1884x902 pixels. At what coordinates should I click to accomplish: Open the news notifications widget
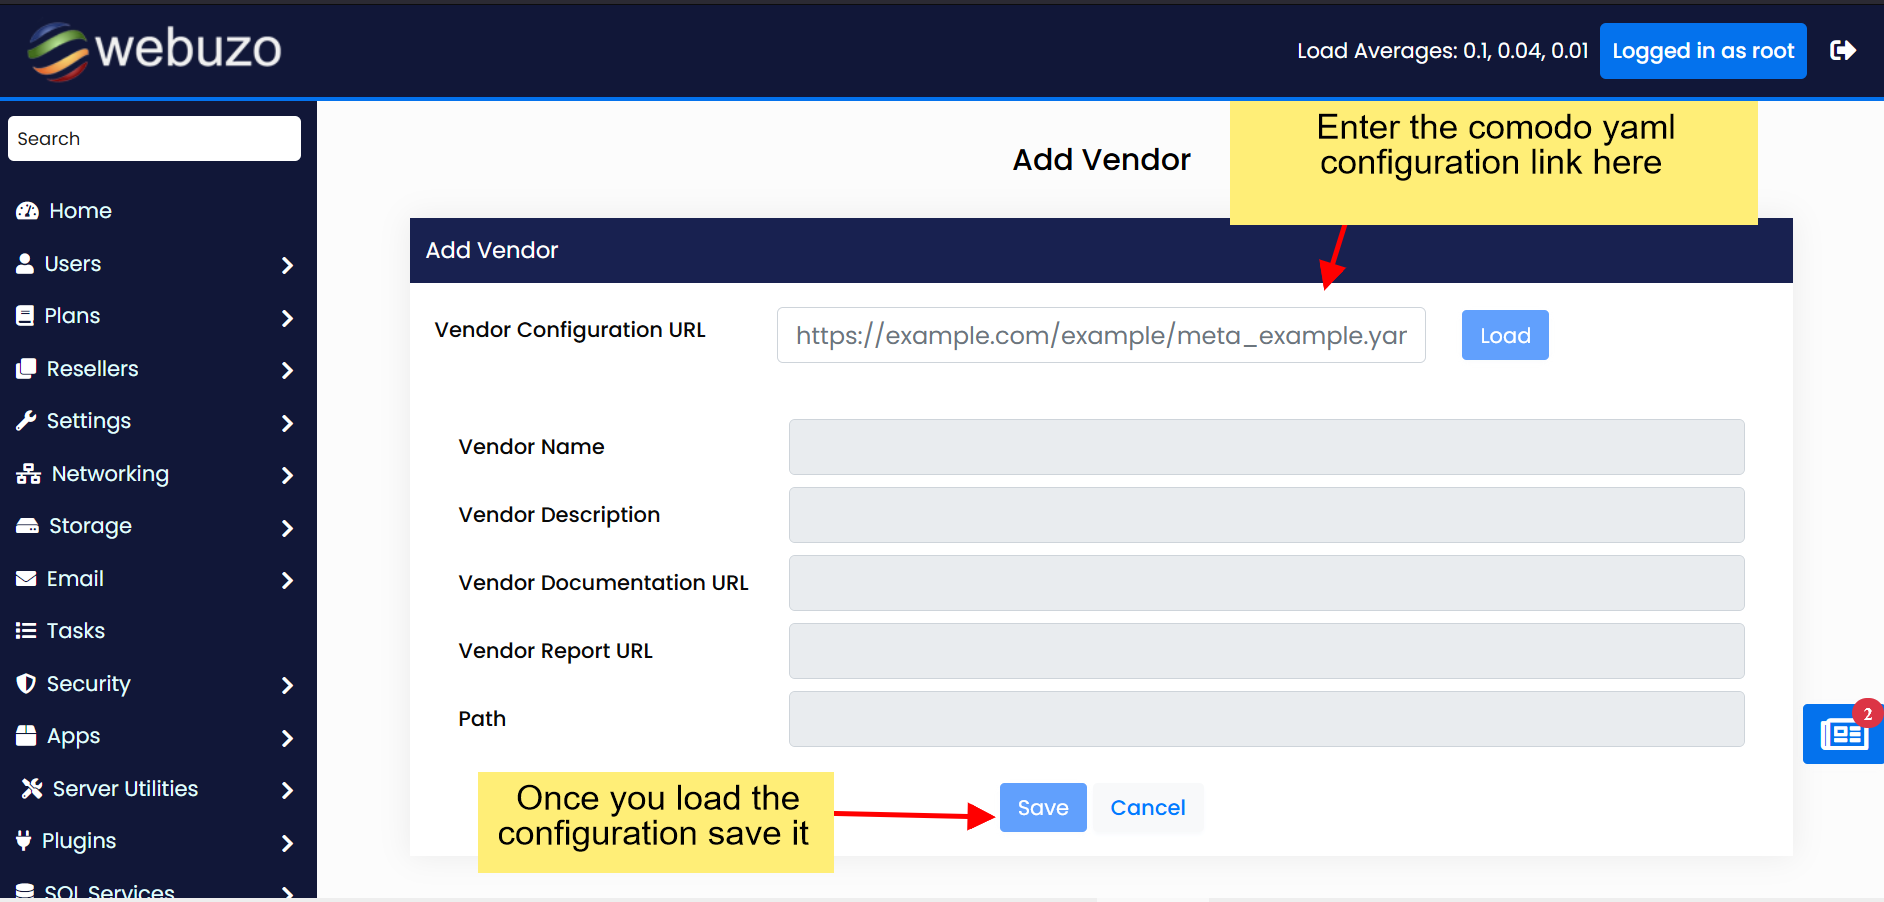point(1843,735)
